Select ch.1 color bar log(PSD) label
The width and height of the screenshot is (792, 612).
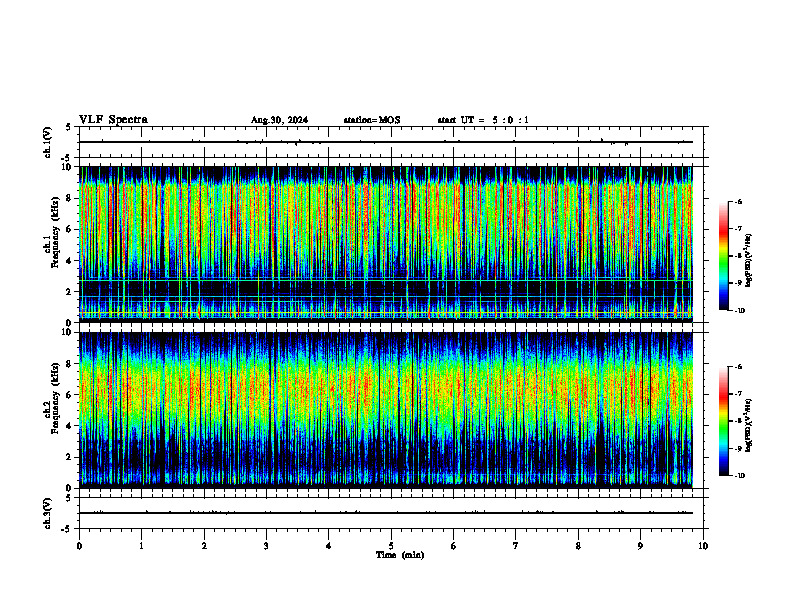click(x=749, y=261)
